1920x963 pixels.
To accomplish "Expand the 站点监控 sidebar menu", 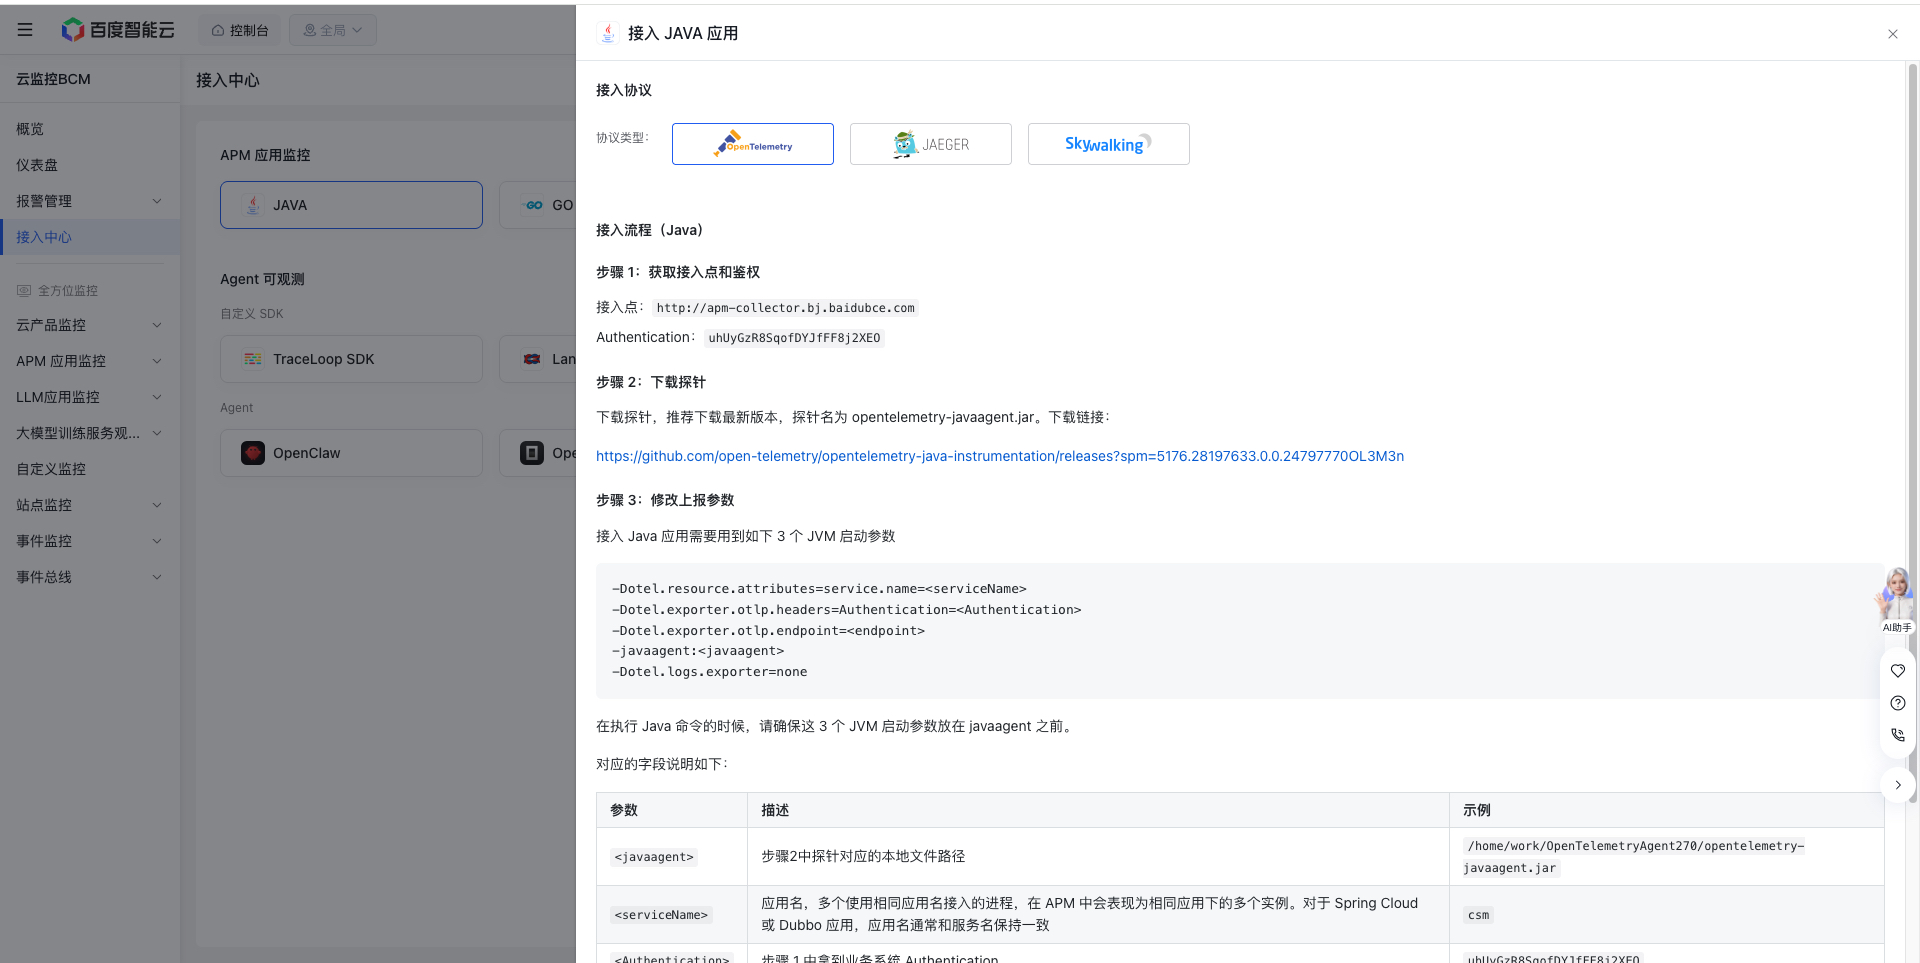I will coord(90,505).
